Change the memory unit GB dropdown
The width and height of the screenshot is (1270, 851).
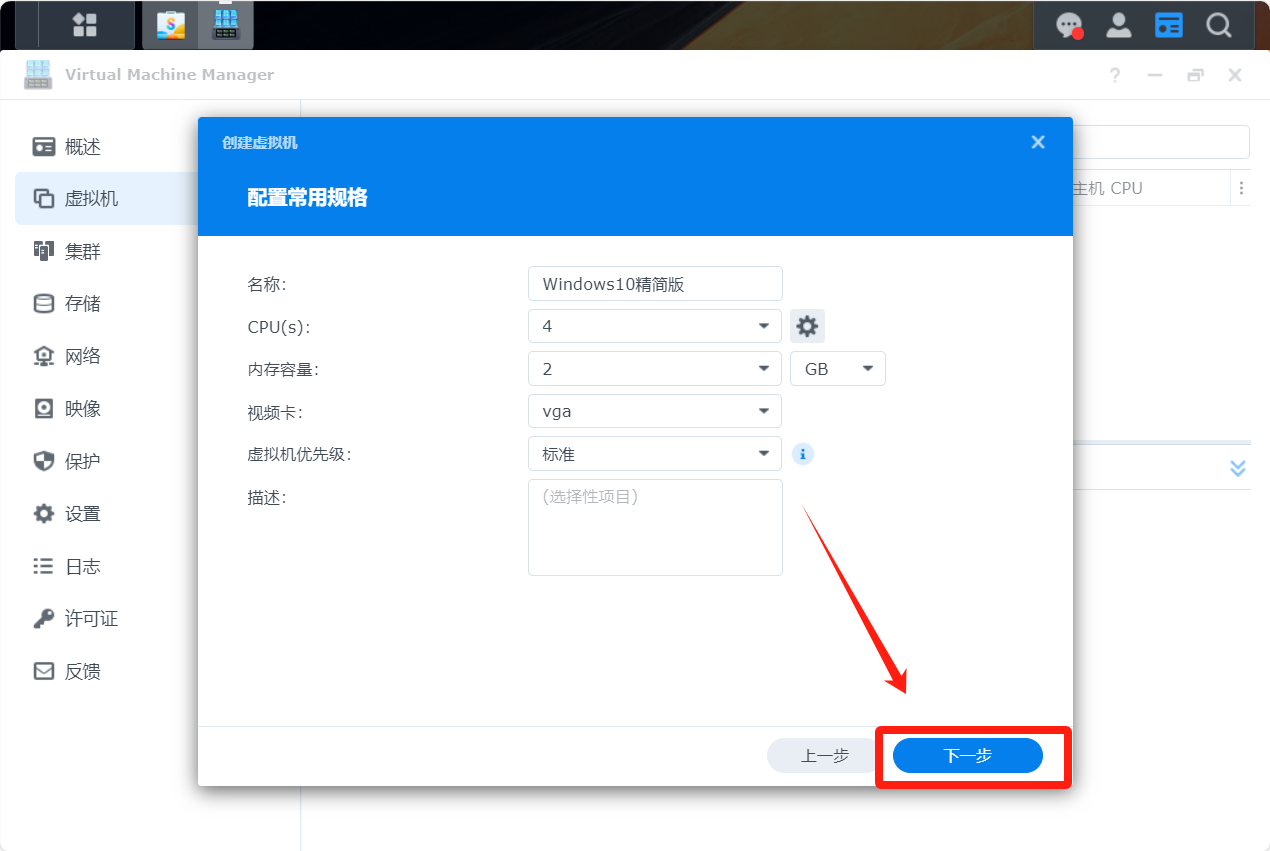point(837,369)
